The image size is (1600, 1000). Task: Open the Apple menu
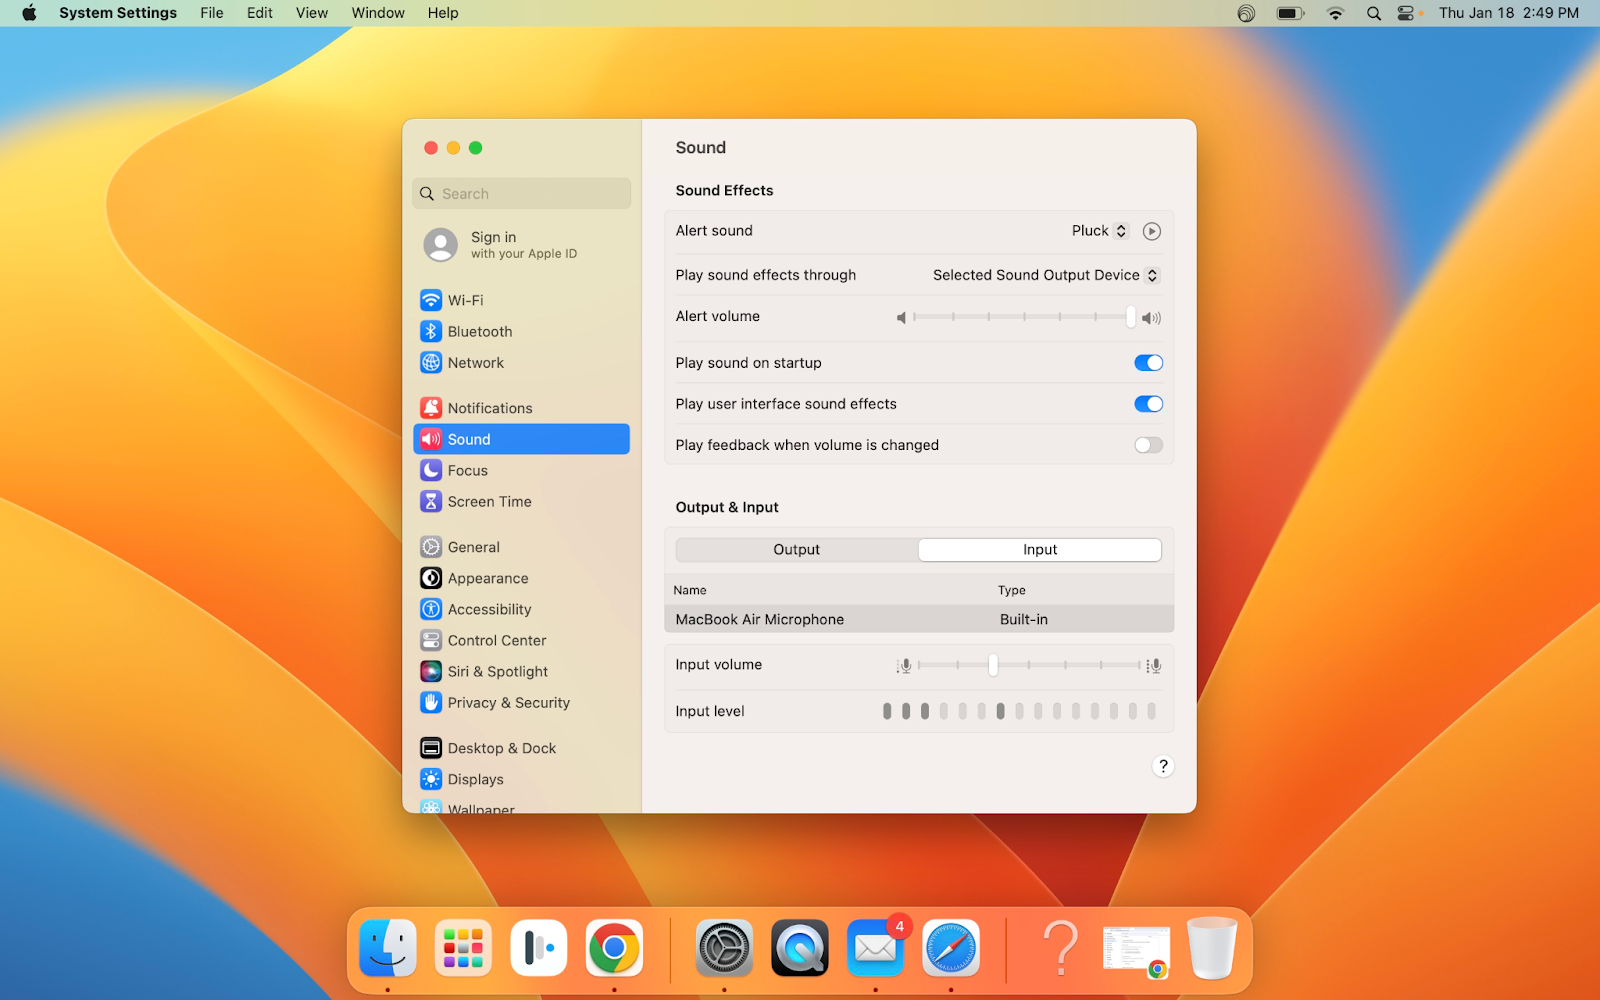click(29, 13)
